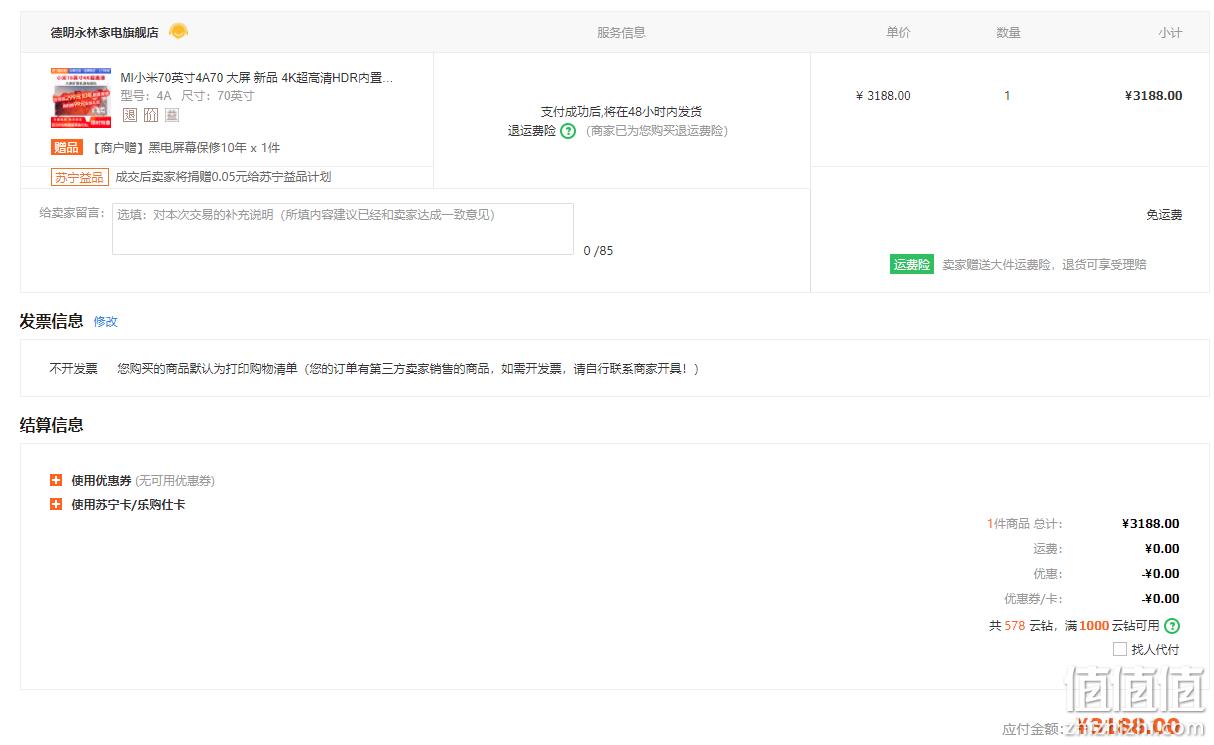
Task: Click the green help icon next to 退运费险
Action: [x=568, y=131]
